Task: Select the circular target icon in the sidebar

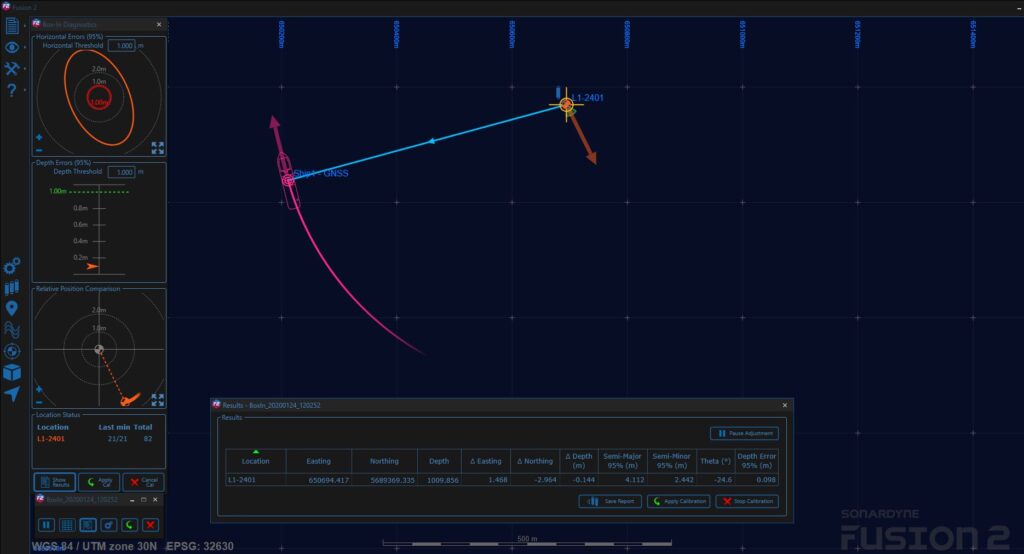Action: tap(12, 351)
